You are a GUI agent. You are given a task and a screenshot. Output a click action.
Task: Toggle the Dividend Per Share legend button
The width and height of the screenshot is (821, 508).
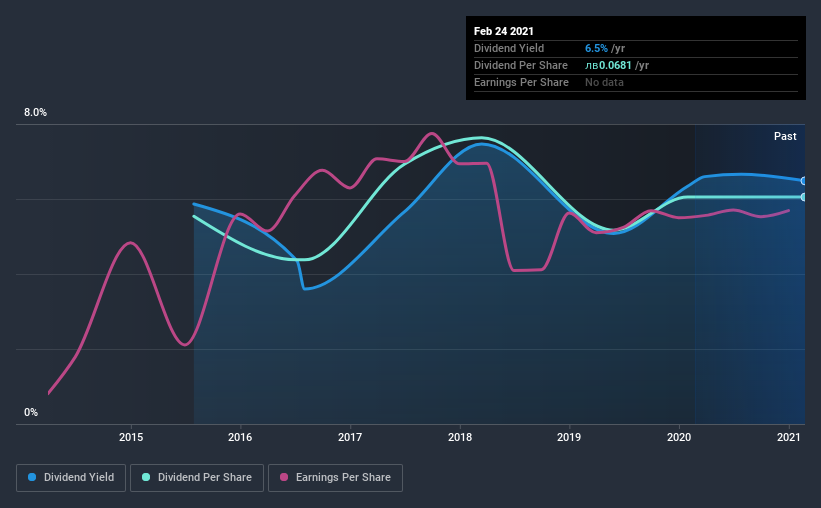(197, 478)
